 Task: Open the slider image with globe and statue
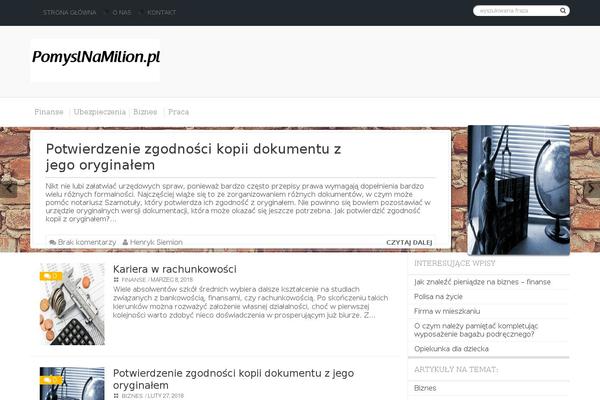pos(518,190)
